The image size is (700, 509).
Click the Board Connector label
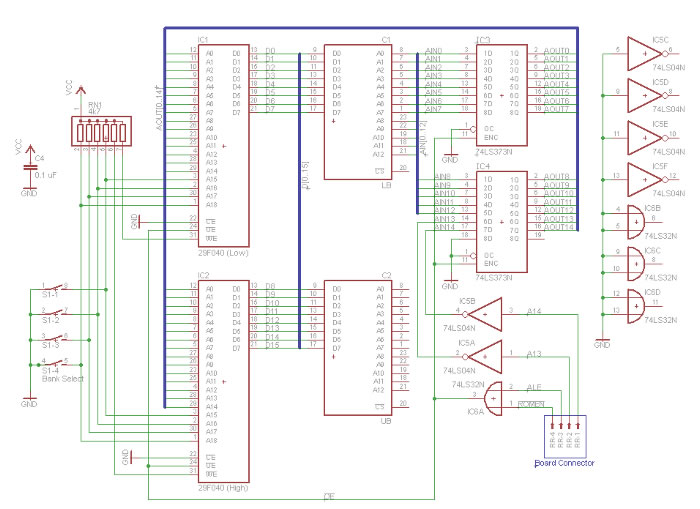tap(564, 463)
